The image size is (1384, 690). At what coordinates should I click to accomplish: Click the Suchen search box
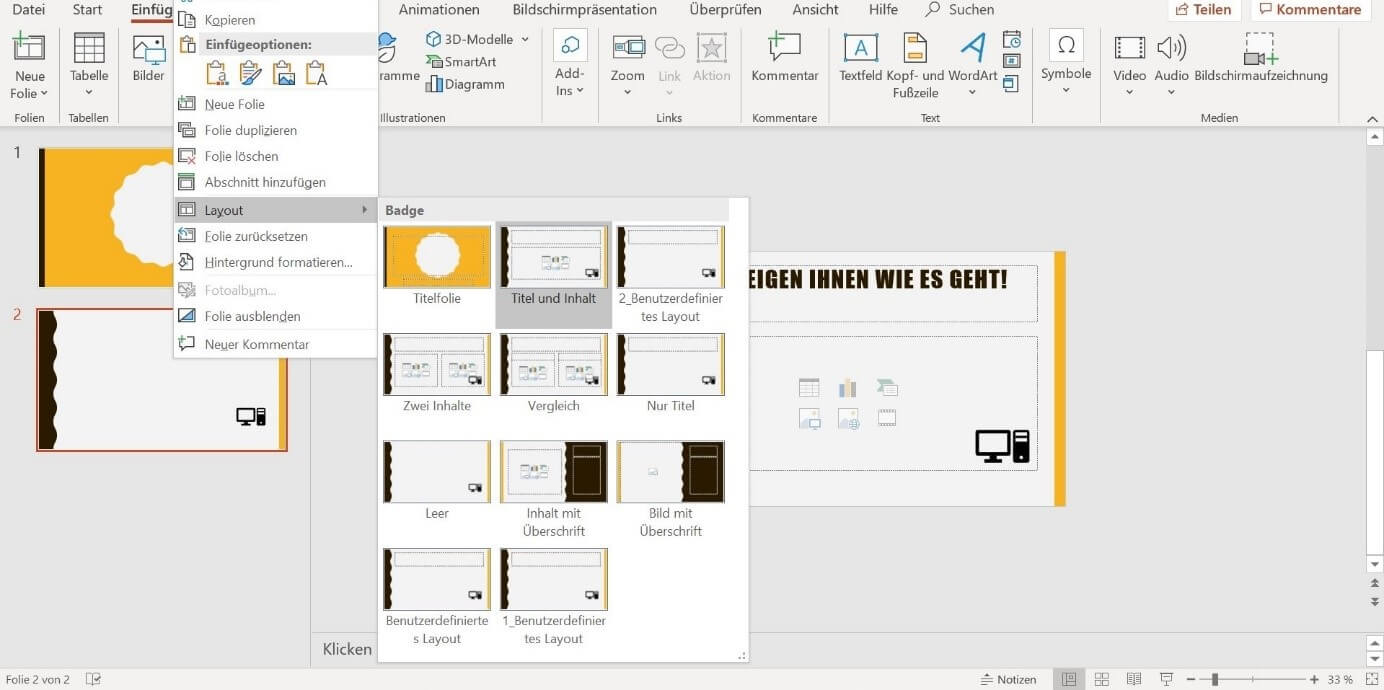tap(960, 9)
